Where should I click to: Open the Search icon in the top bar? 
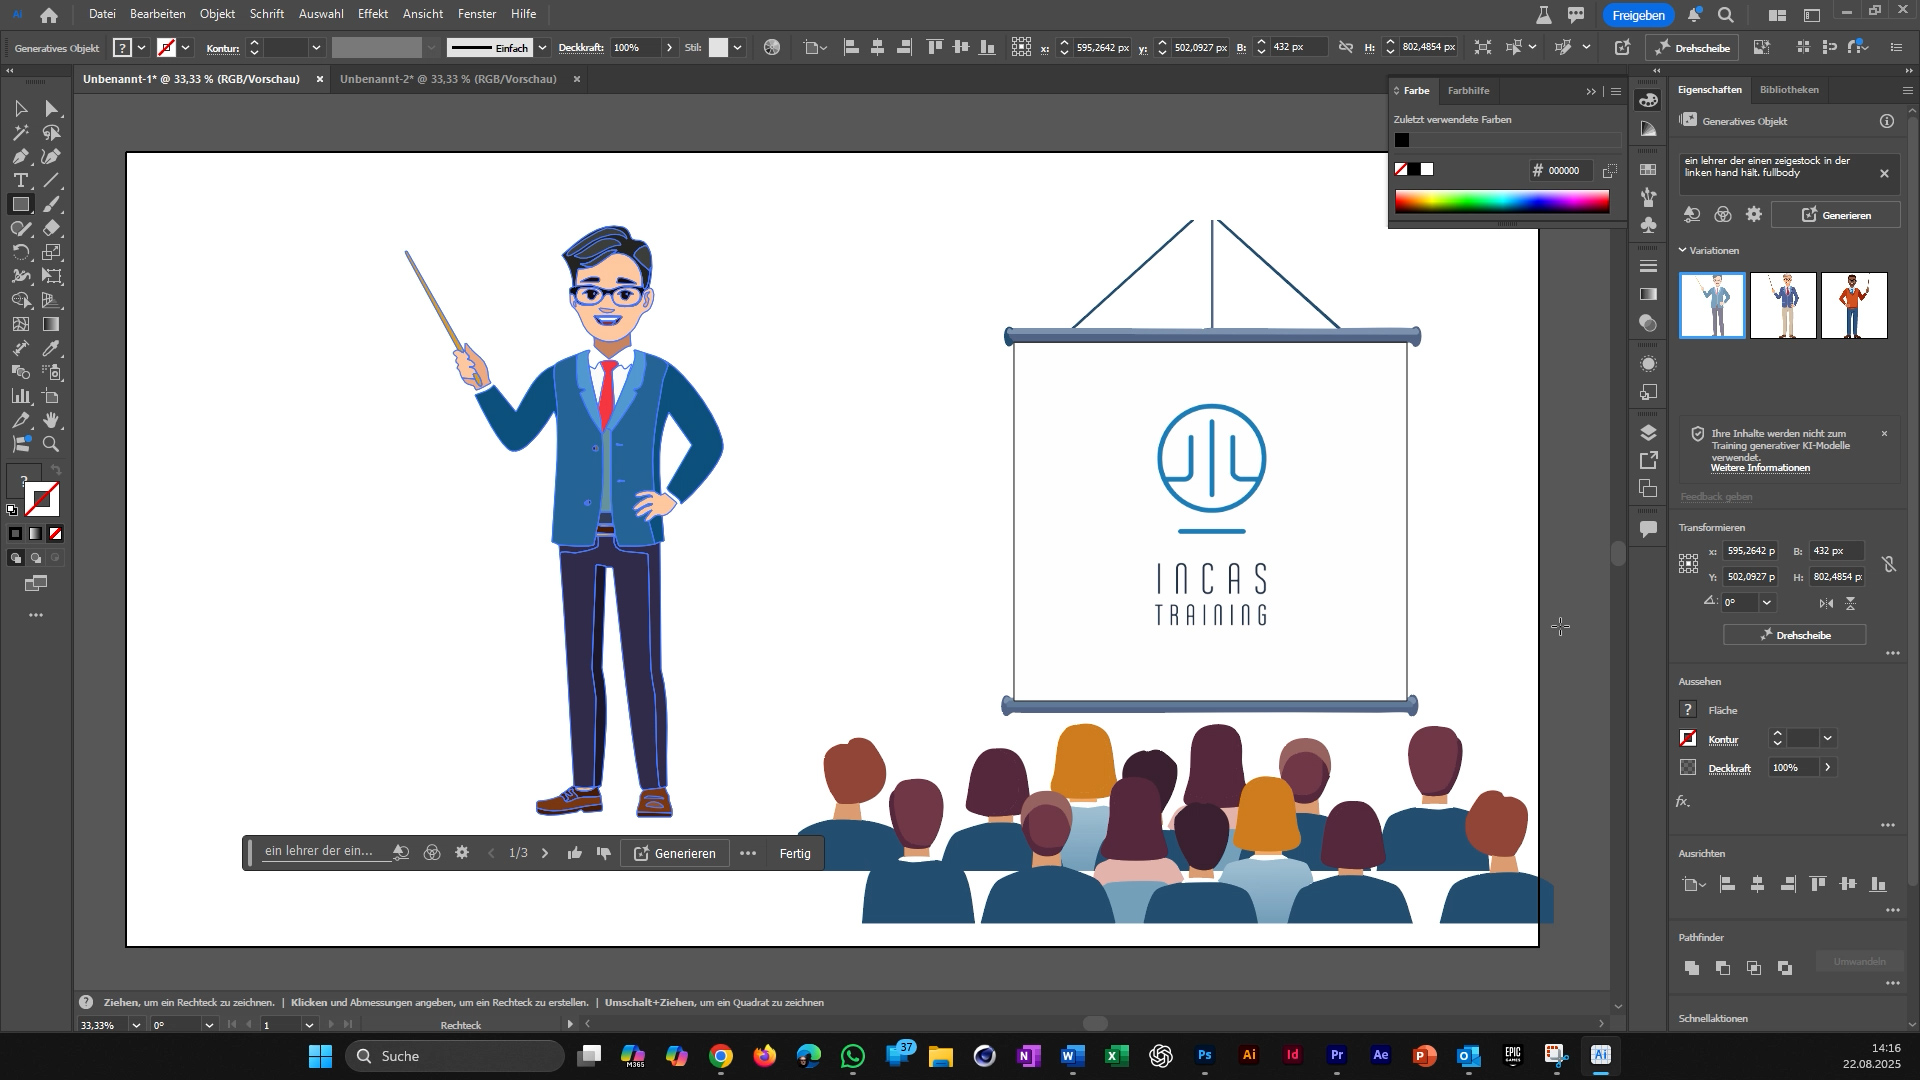pos(1726,15)
